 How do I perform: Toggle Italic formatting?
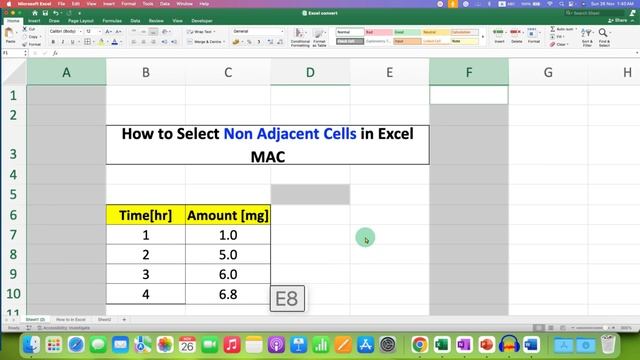point(62,42)
